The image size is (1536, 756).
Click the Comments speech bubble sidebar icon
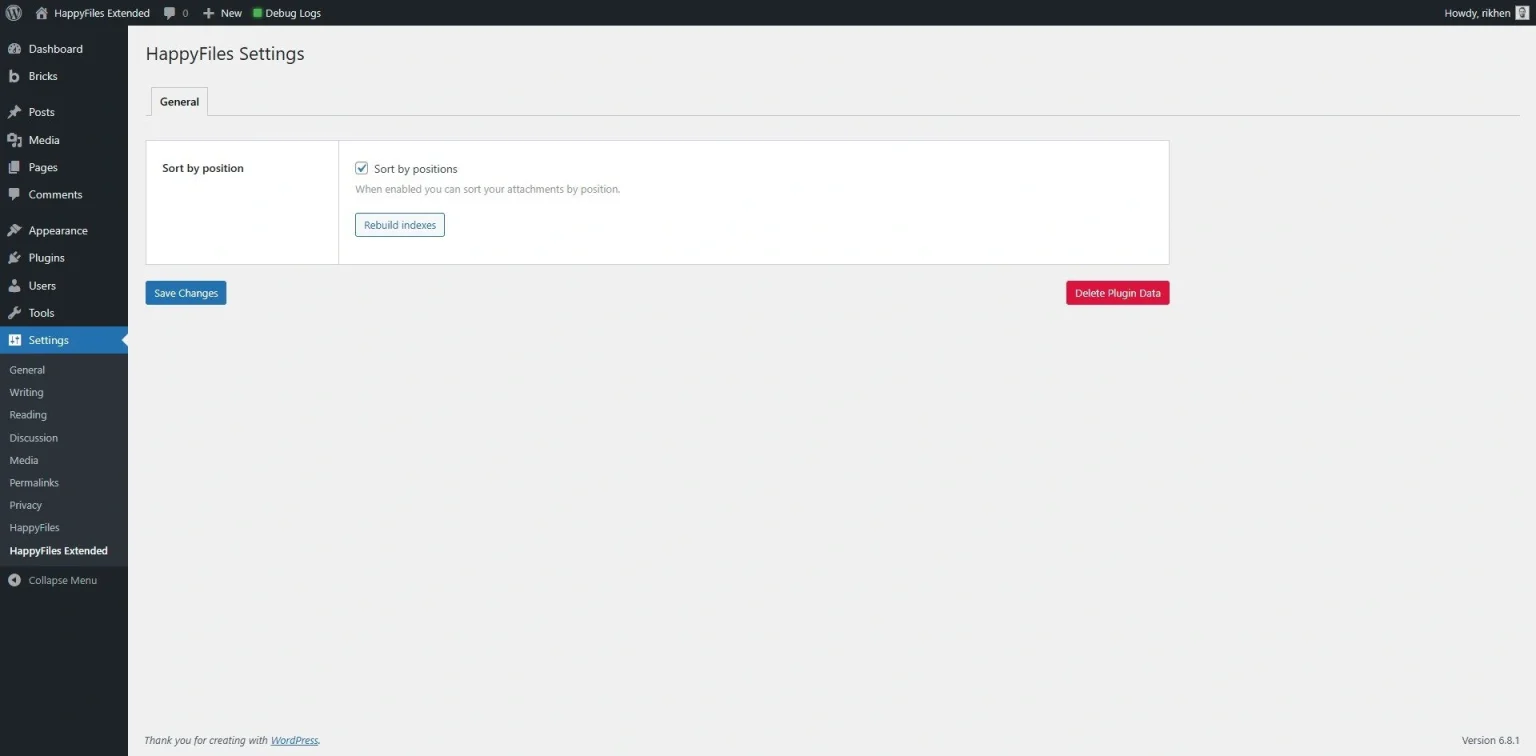(x=14, y=194)
